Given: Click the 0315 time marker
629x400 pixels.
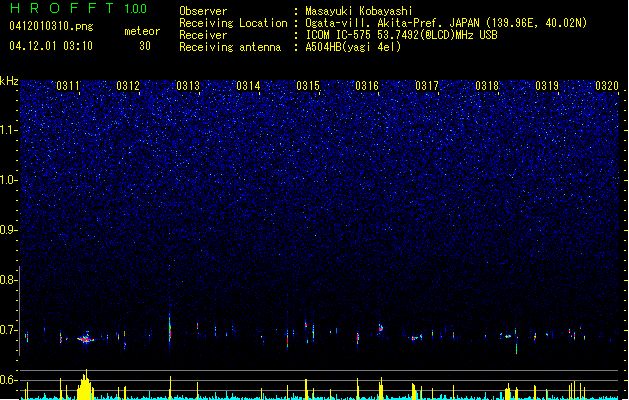Looking at the screenshot, I should [x=308, y=86].
